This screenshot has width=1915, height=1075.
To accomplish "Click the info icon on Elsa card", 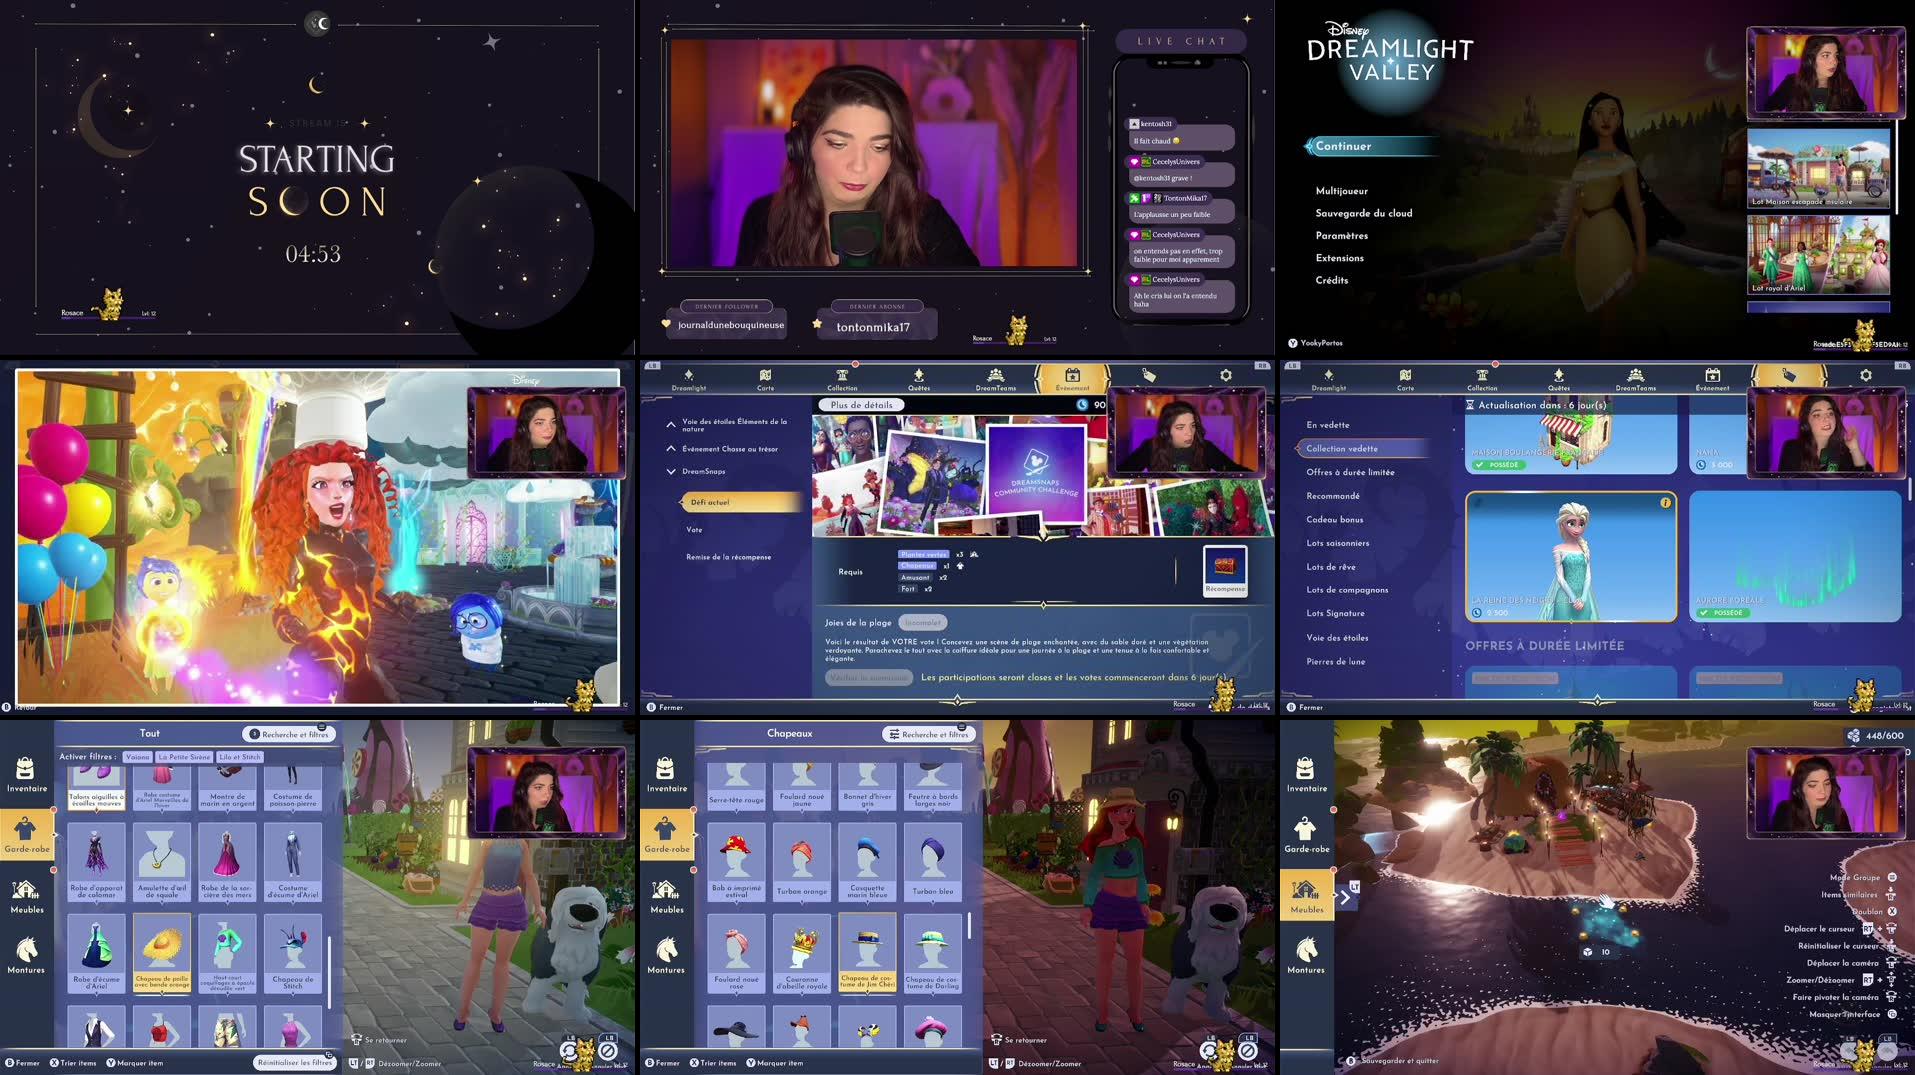I will click(x=1665, y=503).
